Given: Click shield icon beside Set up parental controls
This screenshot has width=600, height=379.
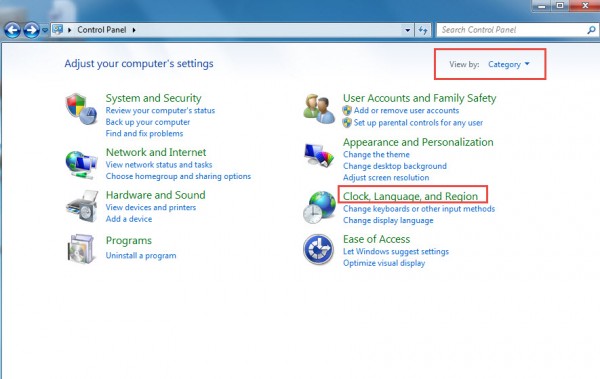Looking at the screenshot, I should click(347, 123).
